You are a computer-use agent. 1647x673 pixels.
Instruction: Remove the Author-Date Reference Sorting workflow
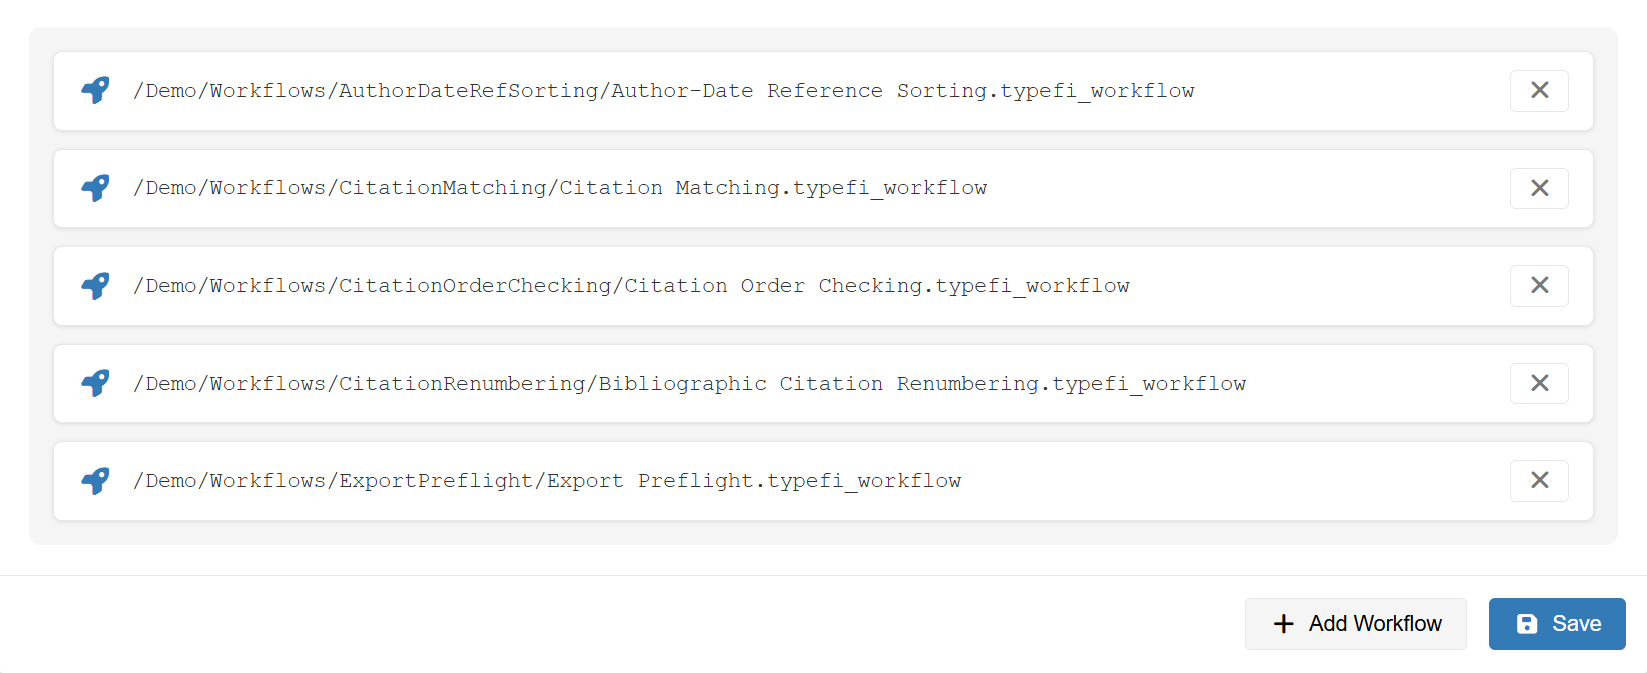[1539, 90]
